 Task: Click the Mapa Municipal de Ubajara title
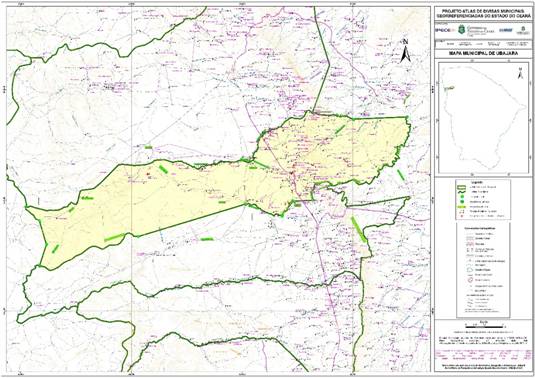click(483, 54)
